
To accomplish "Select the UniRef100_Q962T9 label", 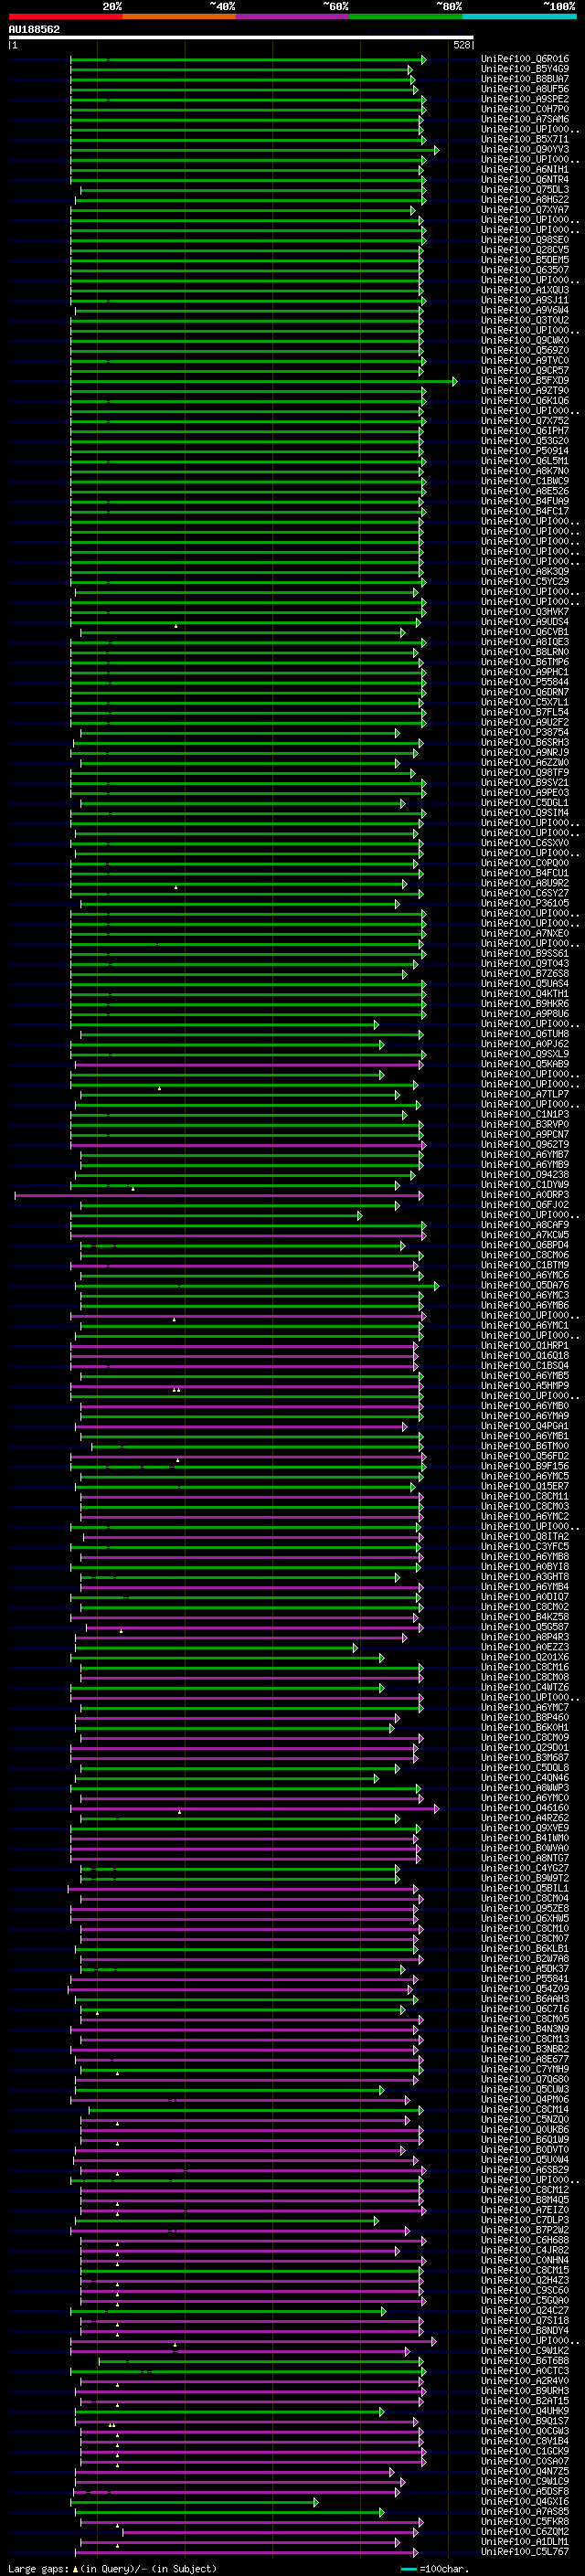I will point(525,1144).
